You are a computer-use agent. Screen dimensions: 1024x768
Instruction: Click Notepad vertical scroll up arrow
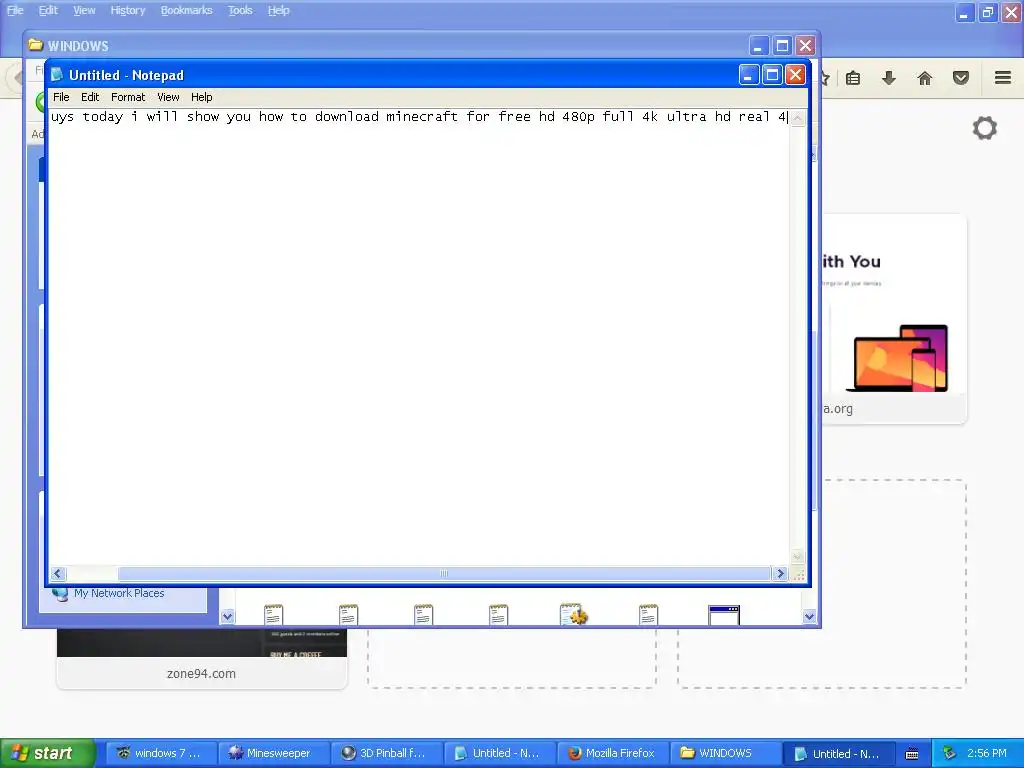(x=797, y=118)
